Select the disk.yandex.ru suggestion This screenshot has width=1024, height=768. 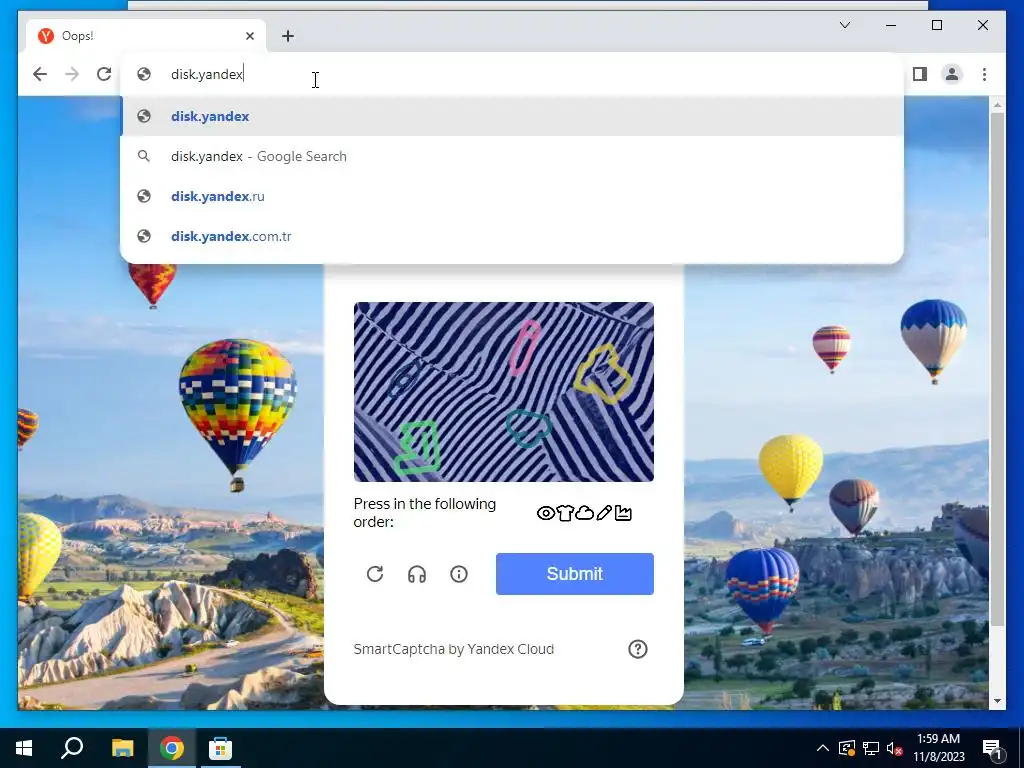pyautogui.click(x=512, y=196)
